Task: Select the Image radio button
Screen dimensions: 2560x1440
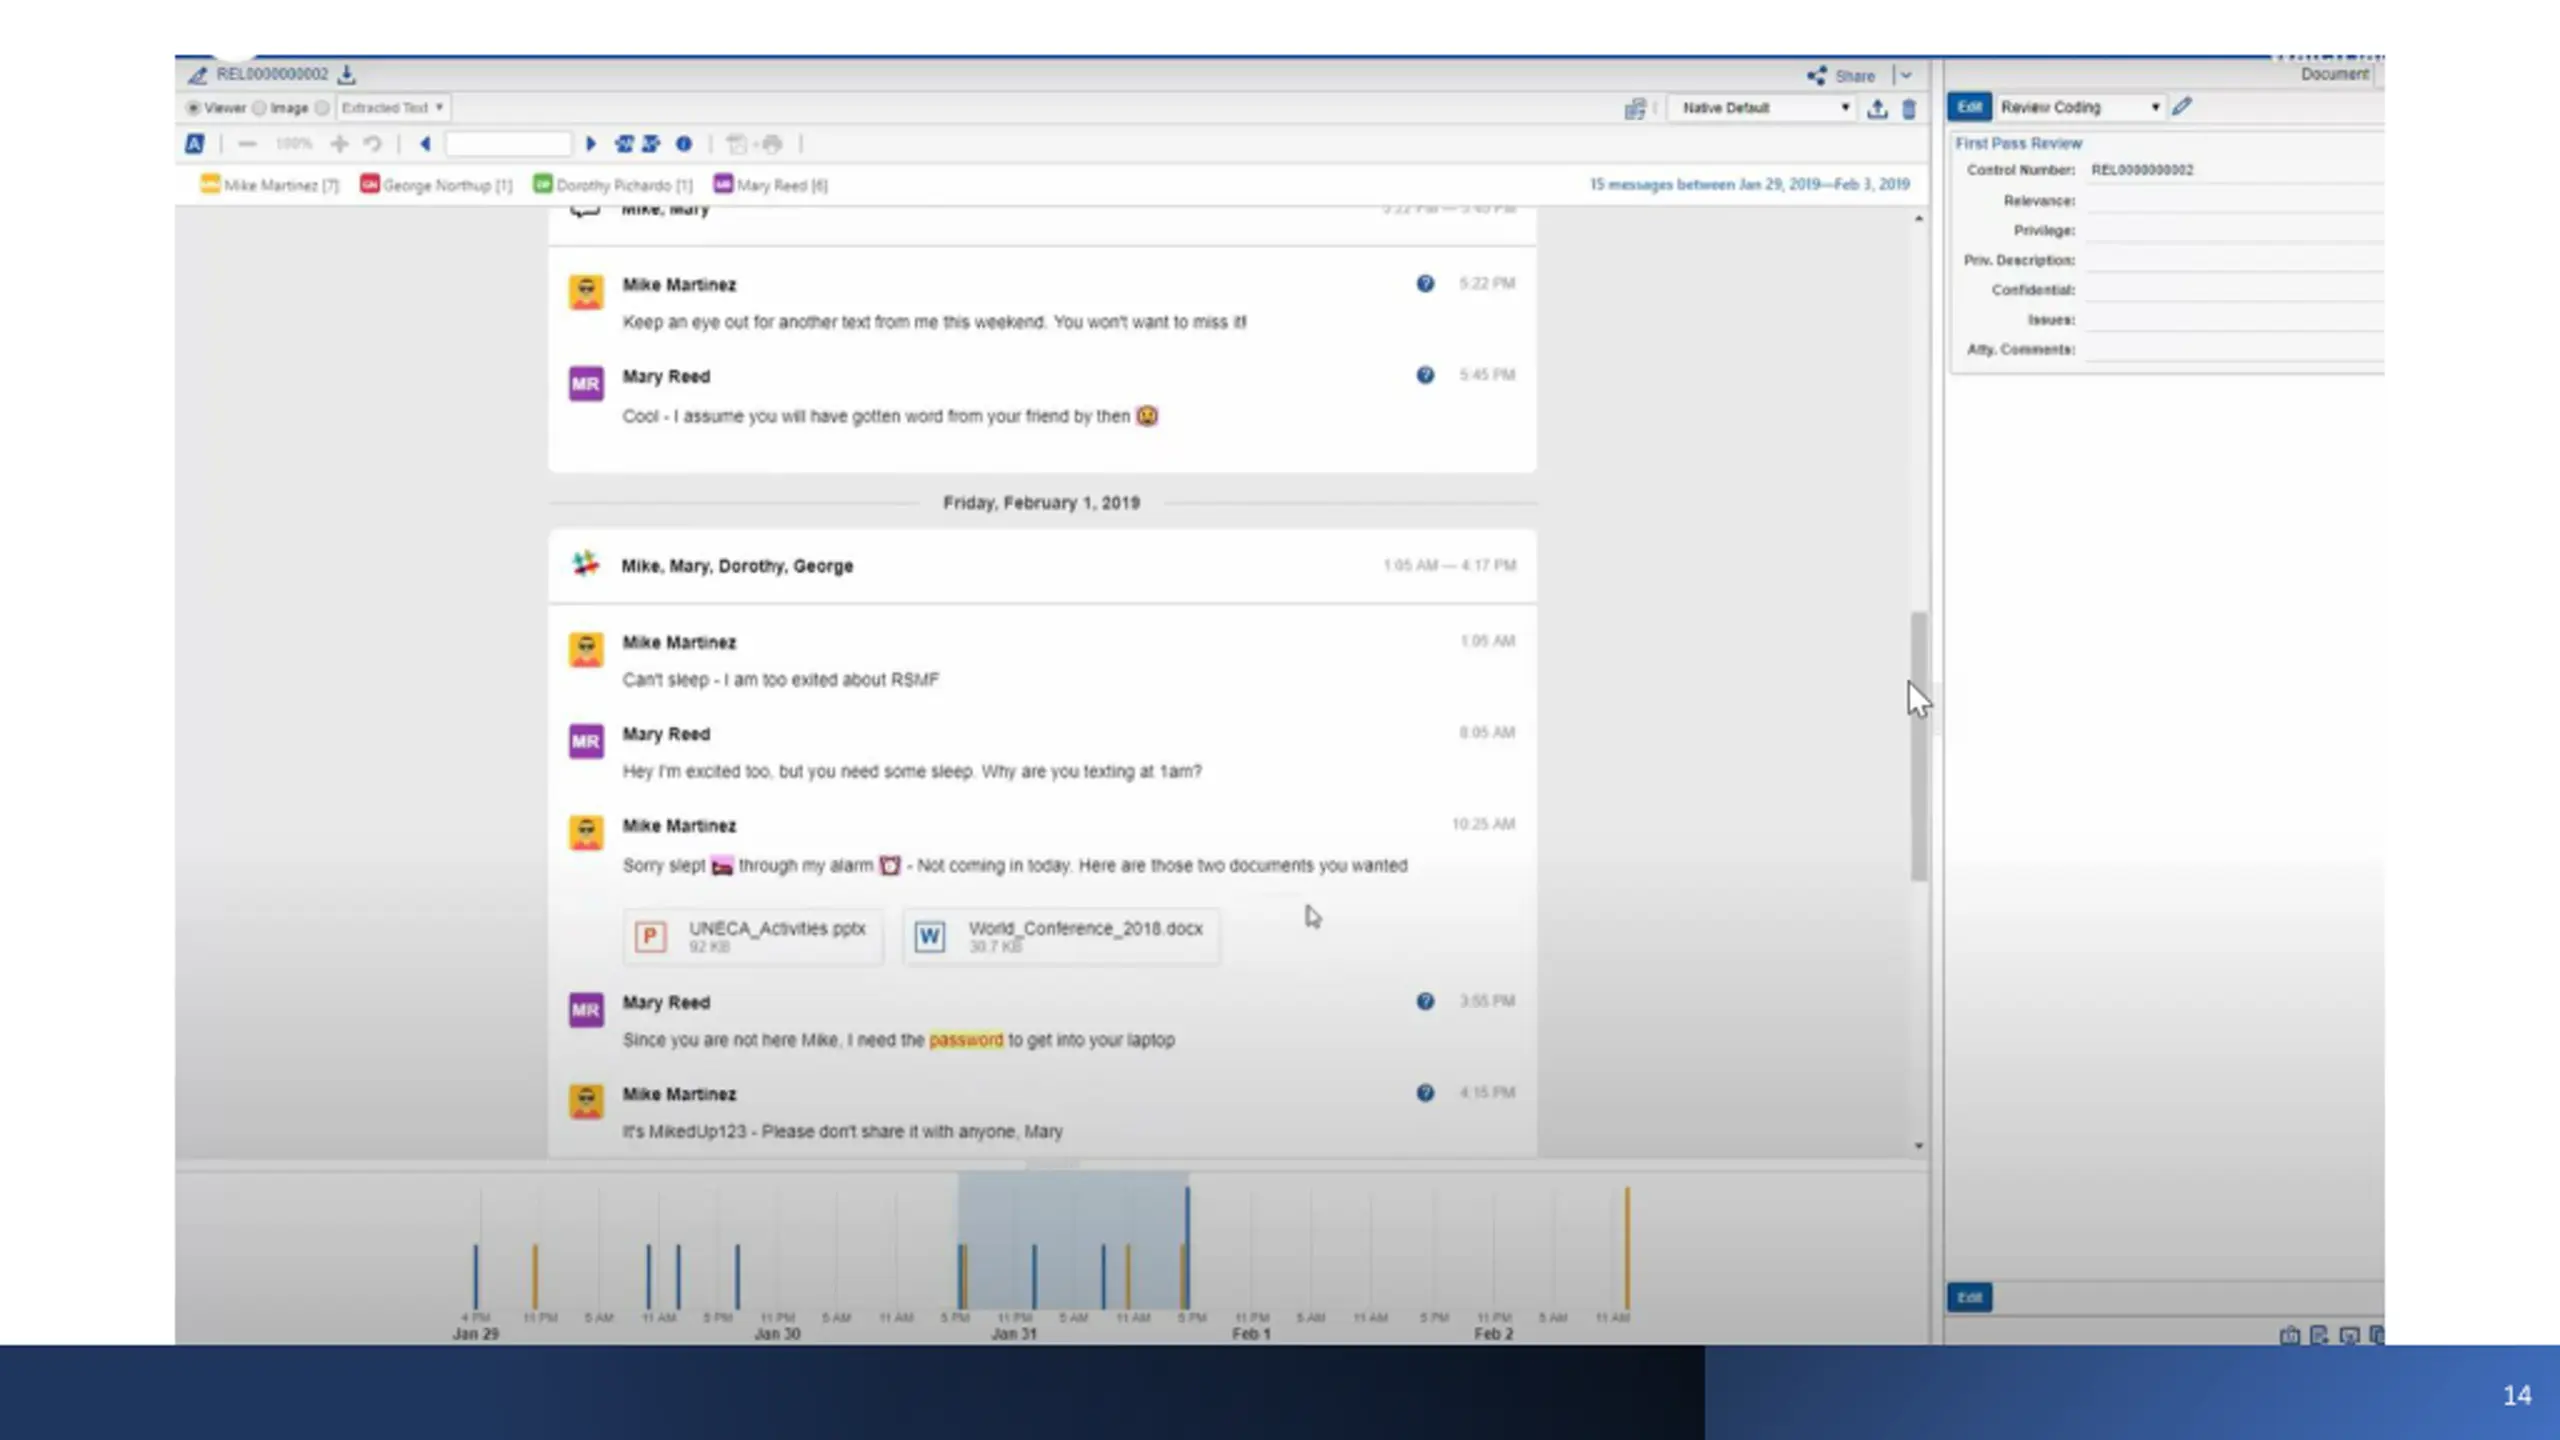Action: (x=259, y=107)
